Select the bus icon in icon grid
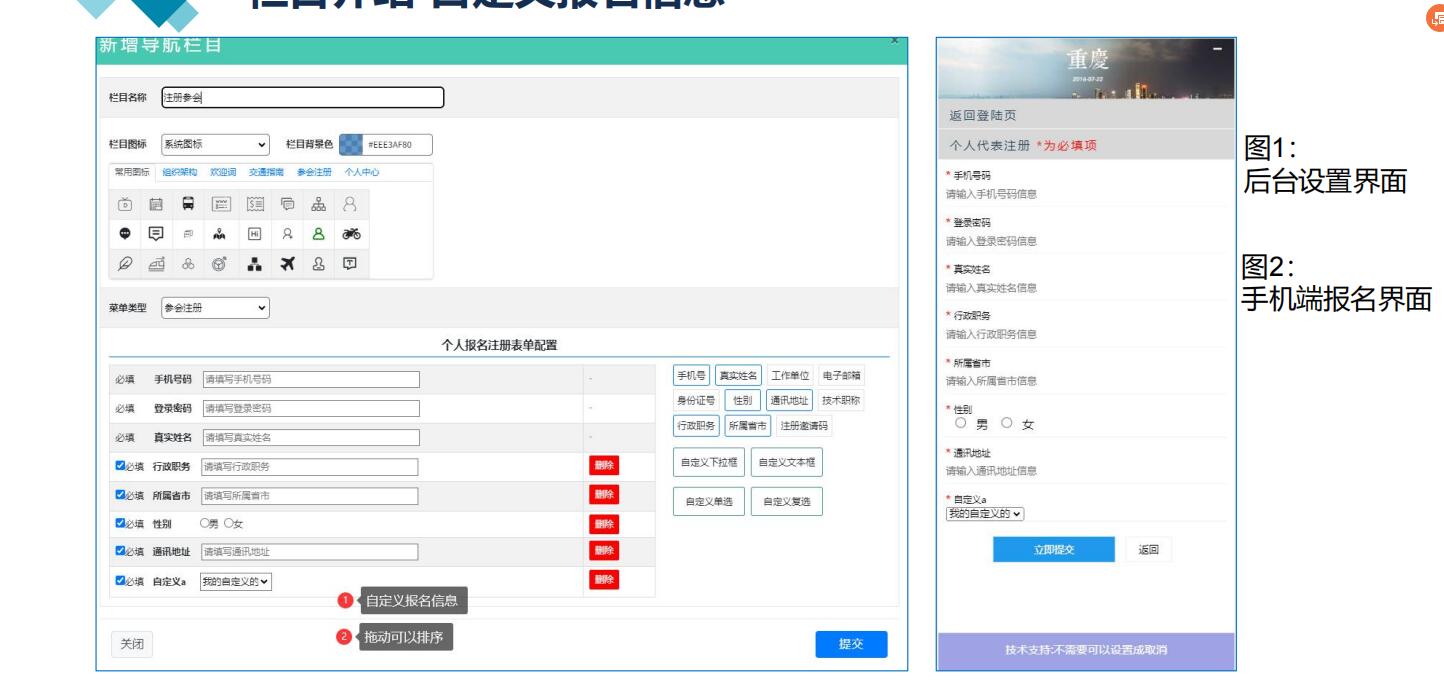The image size is (1444, 693). click(x=188, y=205)
